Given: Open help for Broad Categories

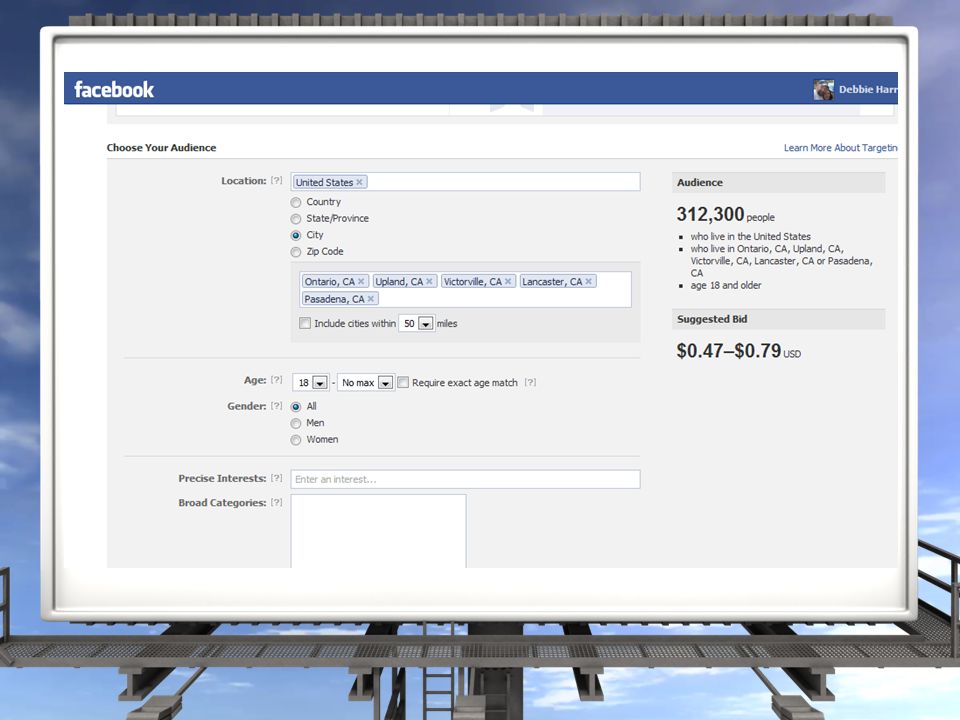Looking at the screenshot, I should click(x=277, y=502).
